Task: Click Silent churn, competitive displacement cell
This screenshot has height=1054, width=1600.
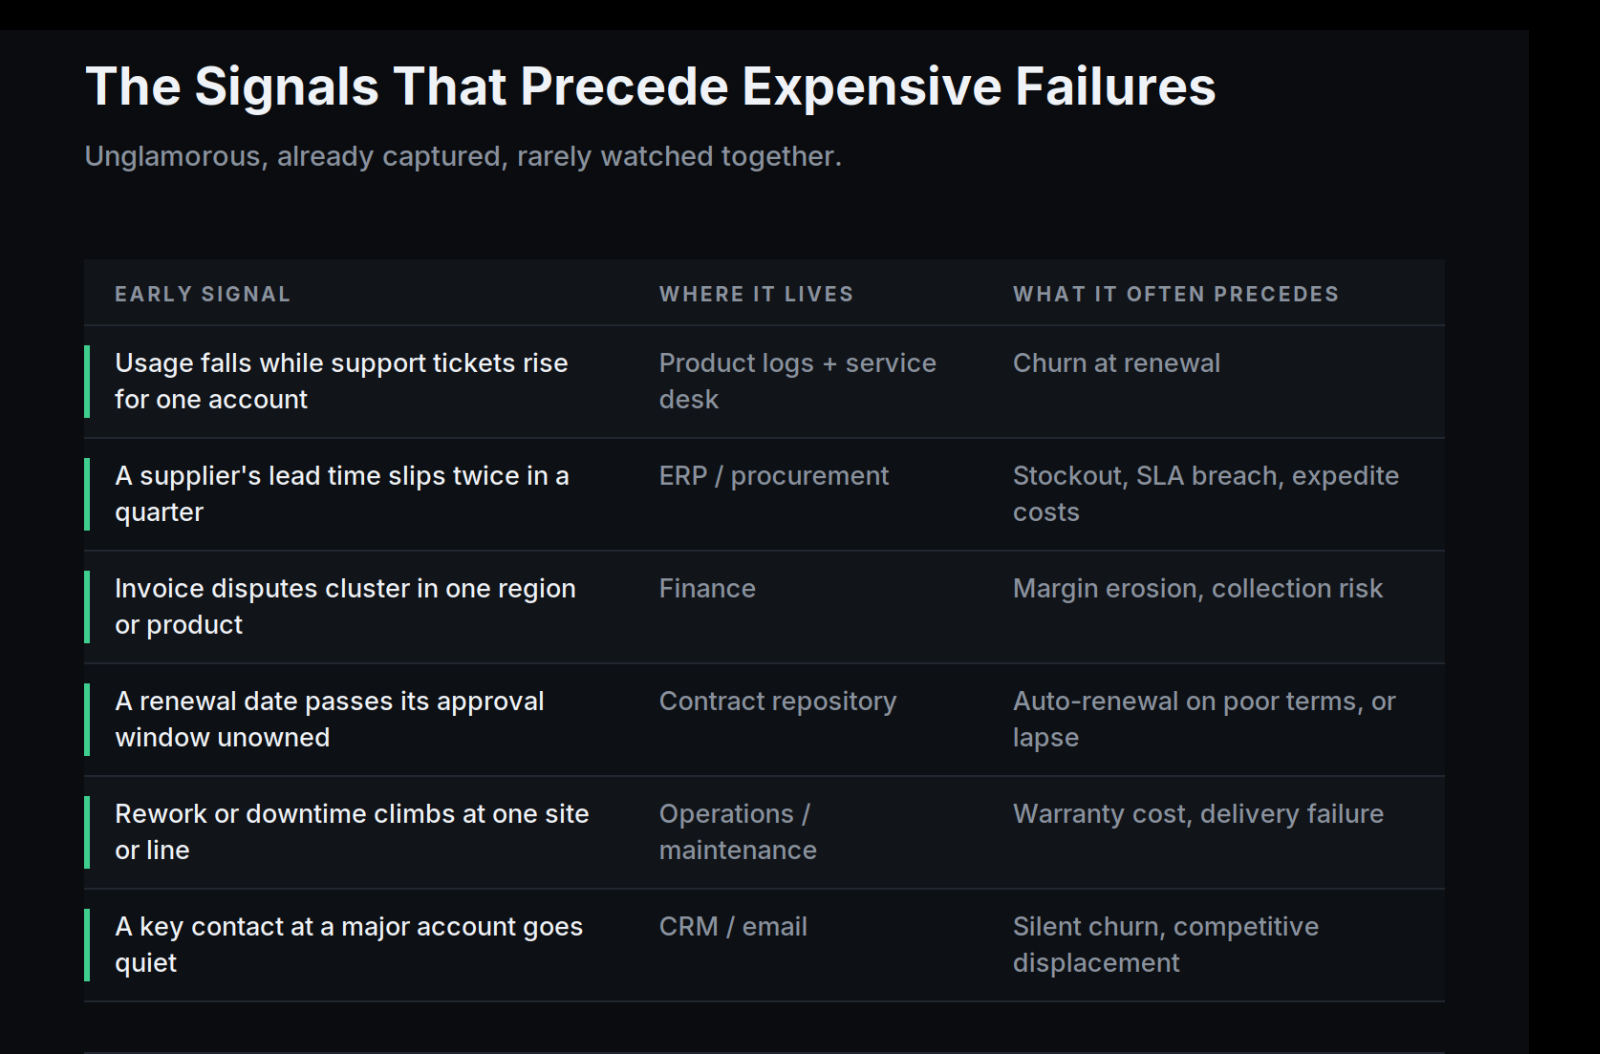Action: pyautogui.click(x=1165, y=945)
